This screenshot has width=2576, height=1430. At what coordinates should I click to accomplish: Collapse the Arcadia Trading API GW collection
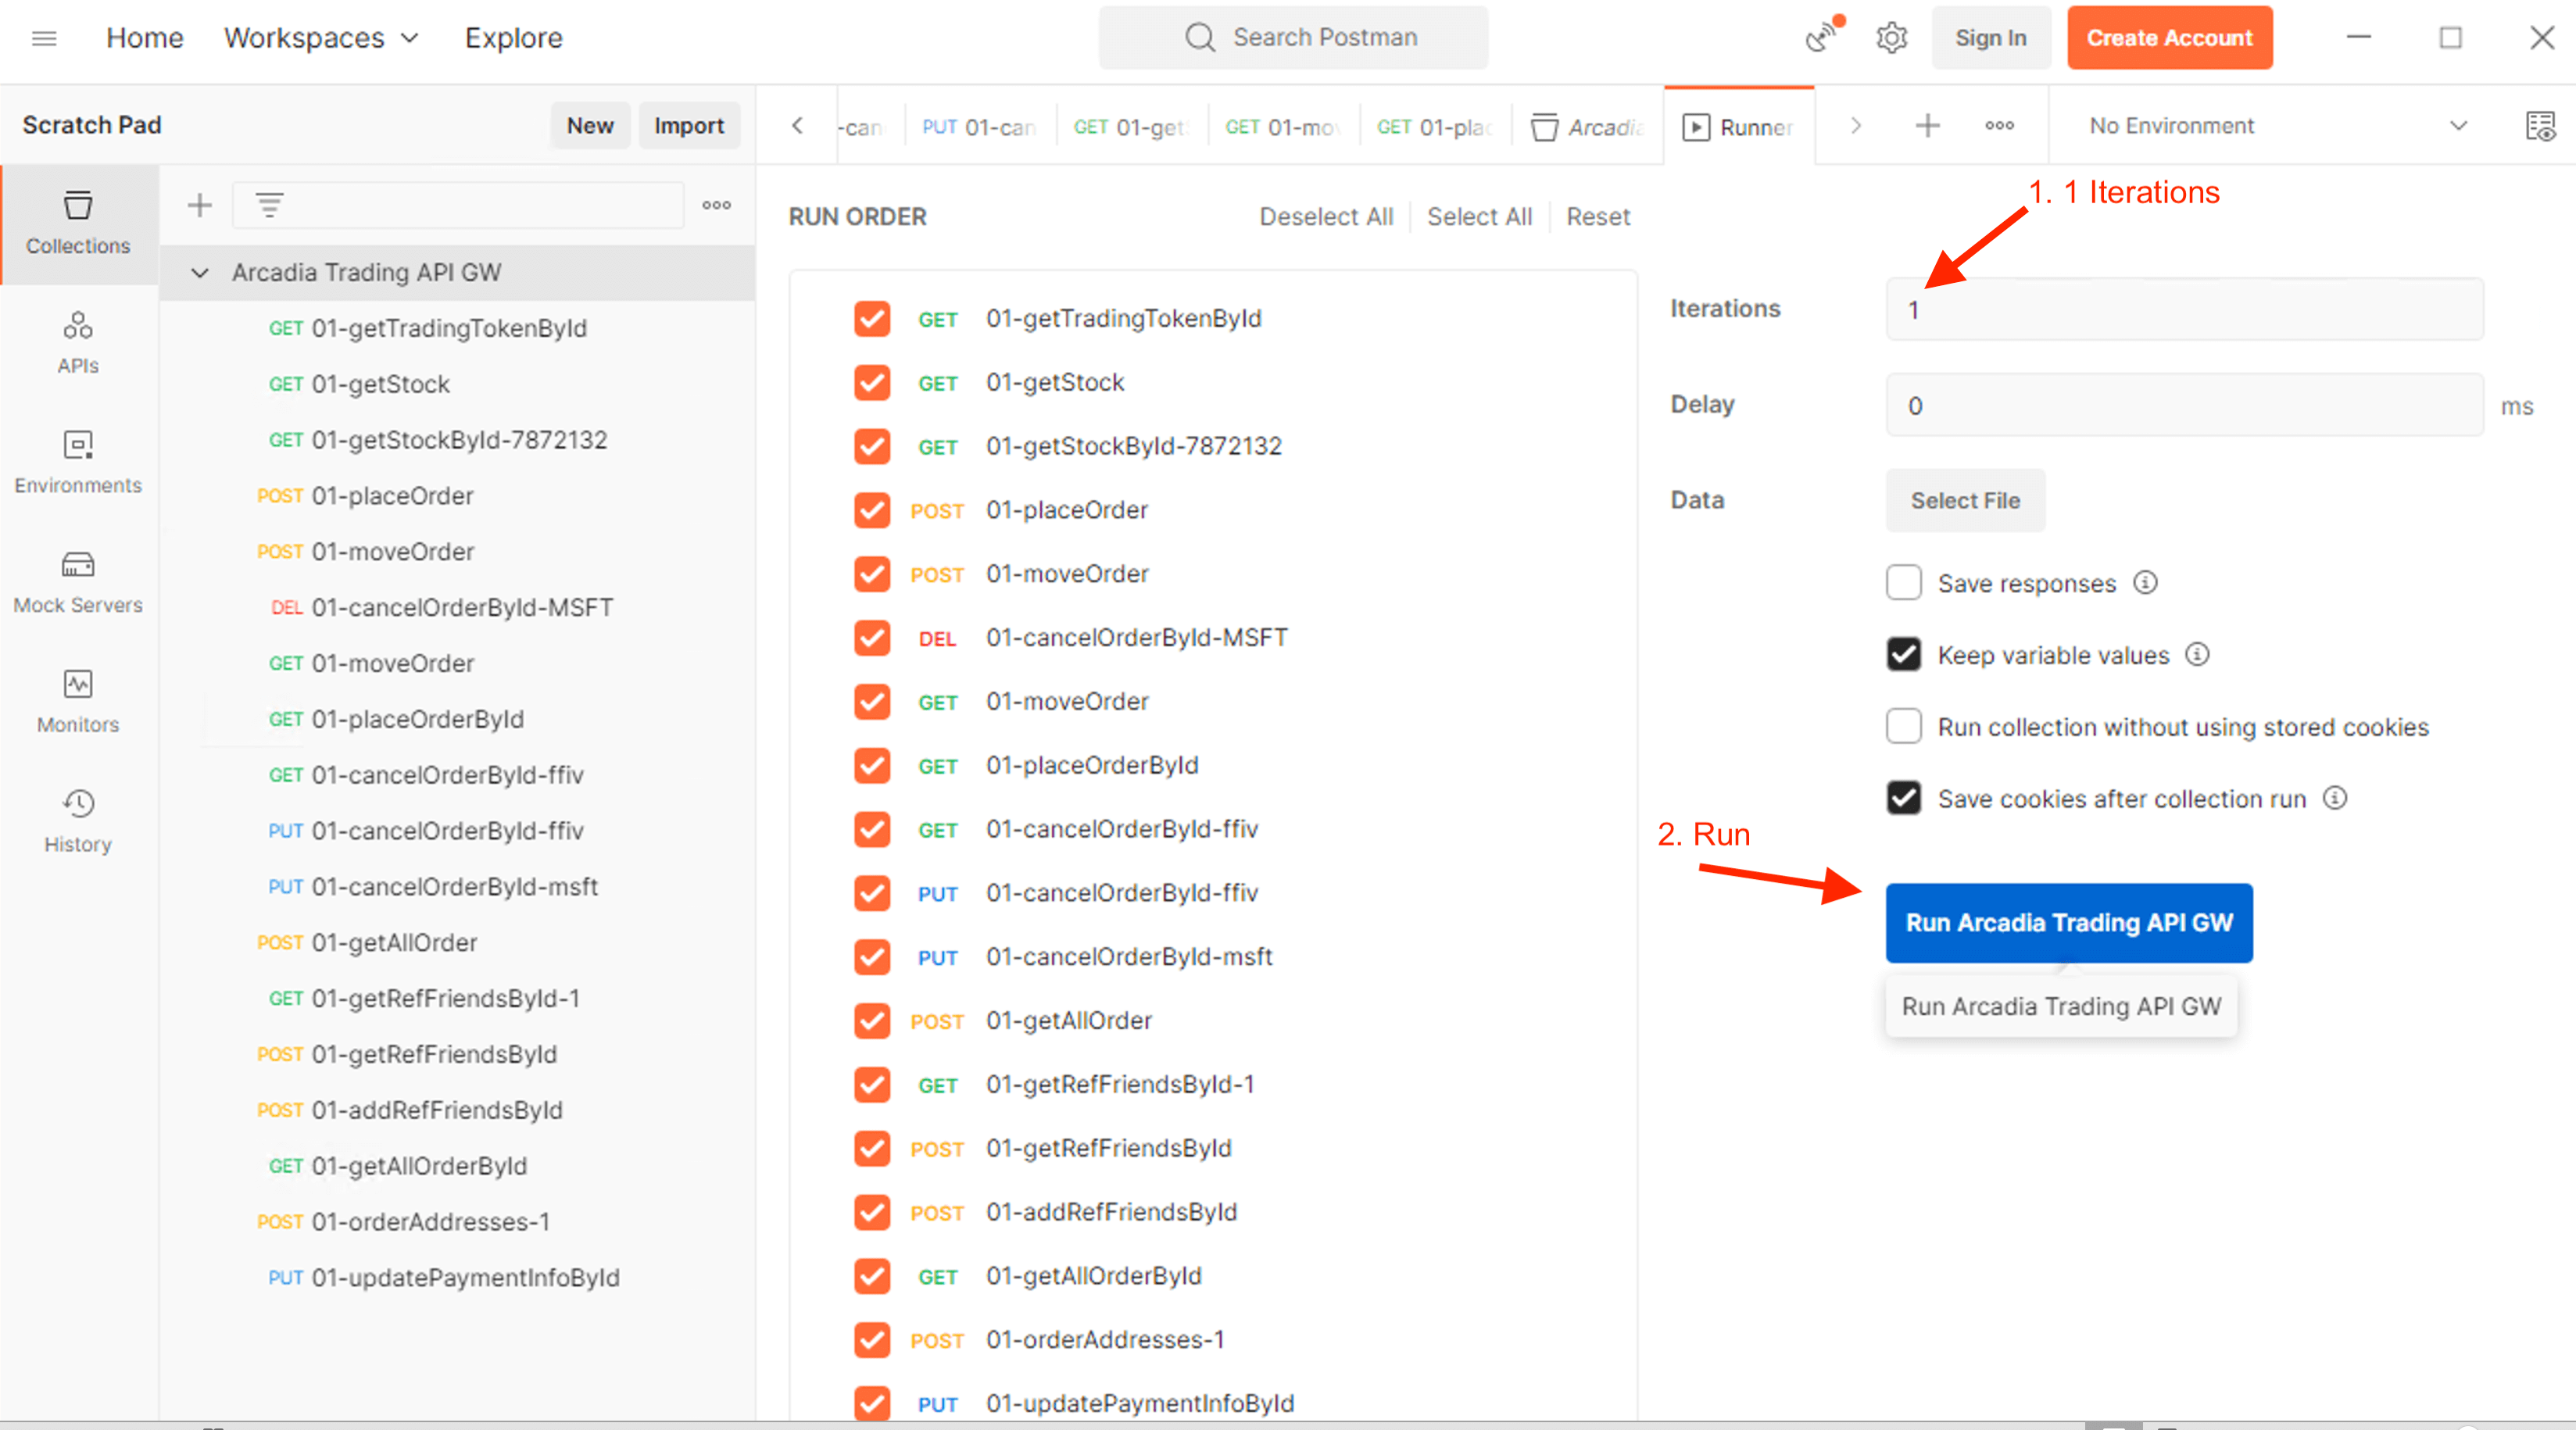click(200, 273)
